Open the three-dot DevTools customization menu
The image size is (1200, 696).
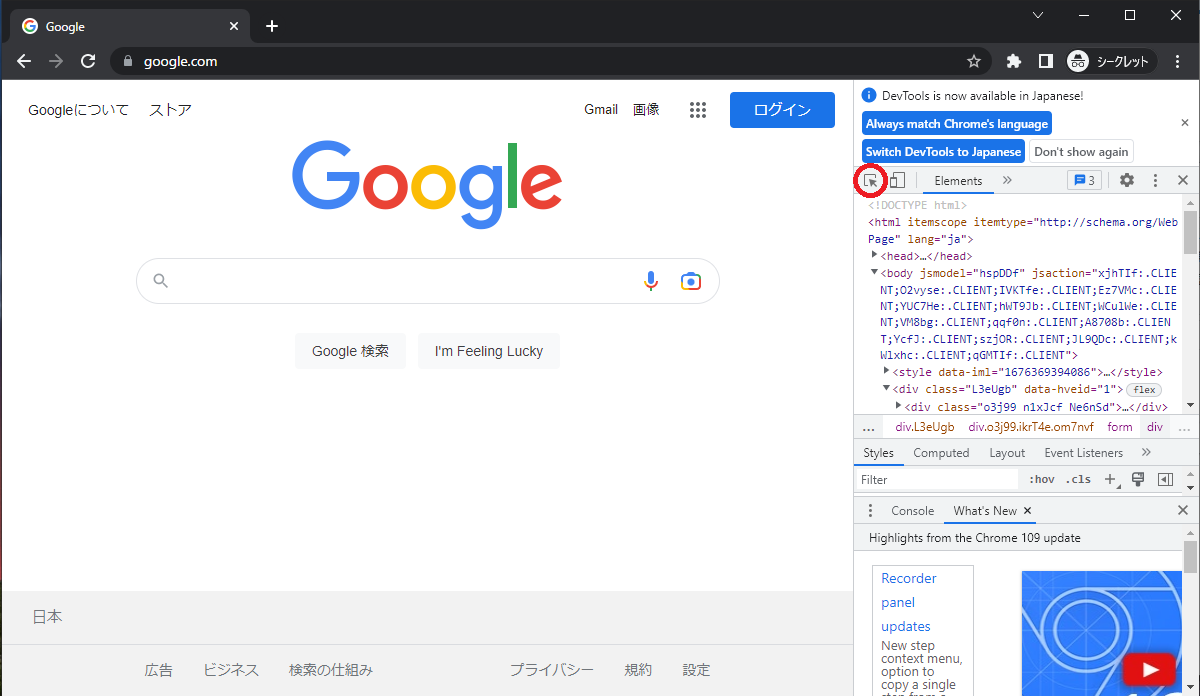coord(1155,180)
